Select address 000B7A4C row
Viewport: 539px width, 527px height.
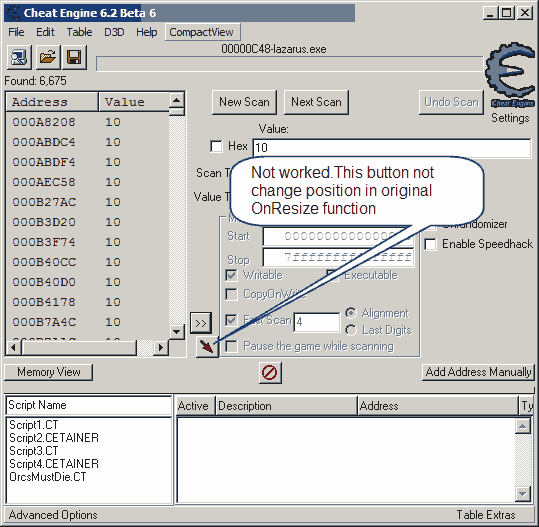click(x=87, y=322)
